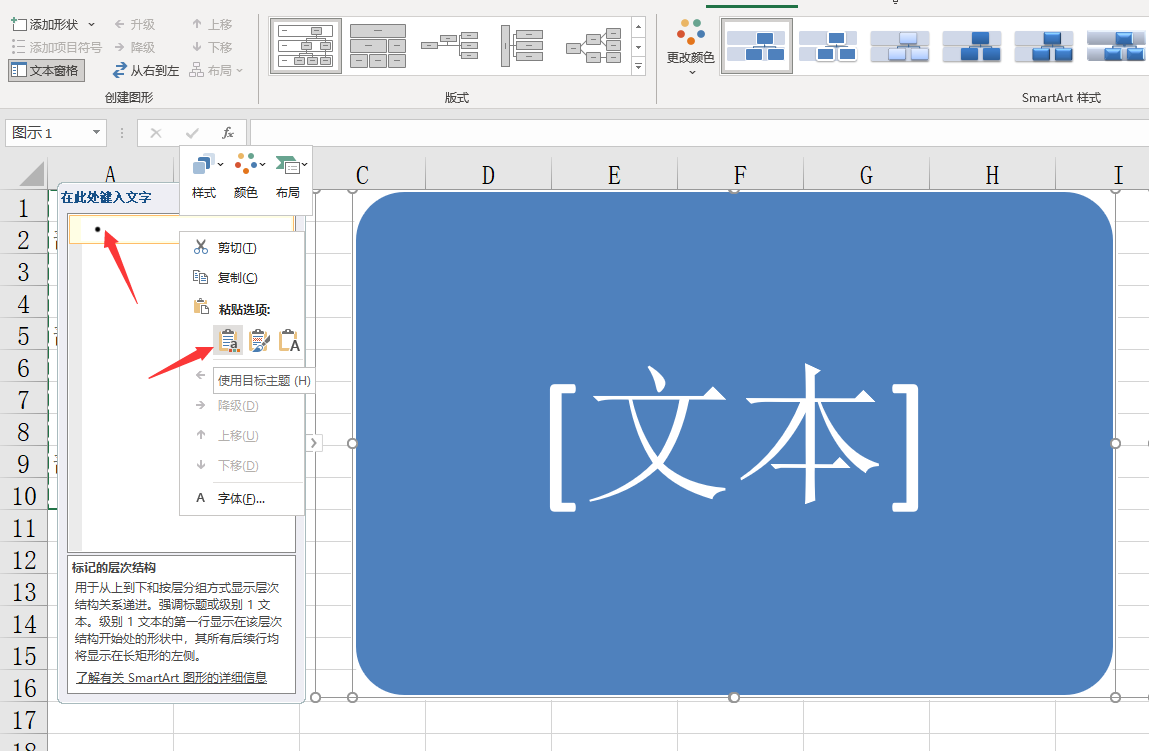Click 从右到左 right-to-left button

(145, 70)
